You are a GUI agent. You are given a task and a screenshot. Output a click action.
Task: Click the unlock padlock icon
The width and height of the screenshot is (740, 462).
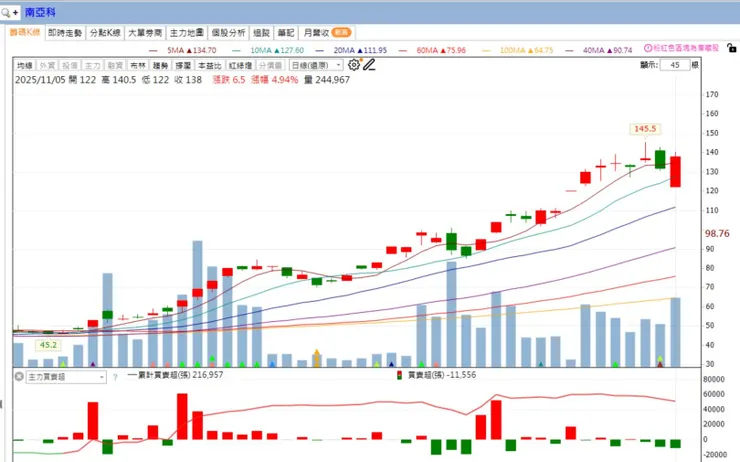[x=731, y=48]
